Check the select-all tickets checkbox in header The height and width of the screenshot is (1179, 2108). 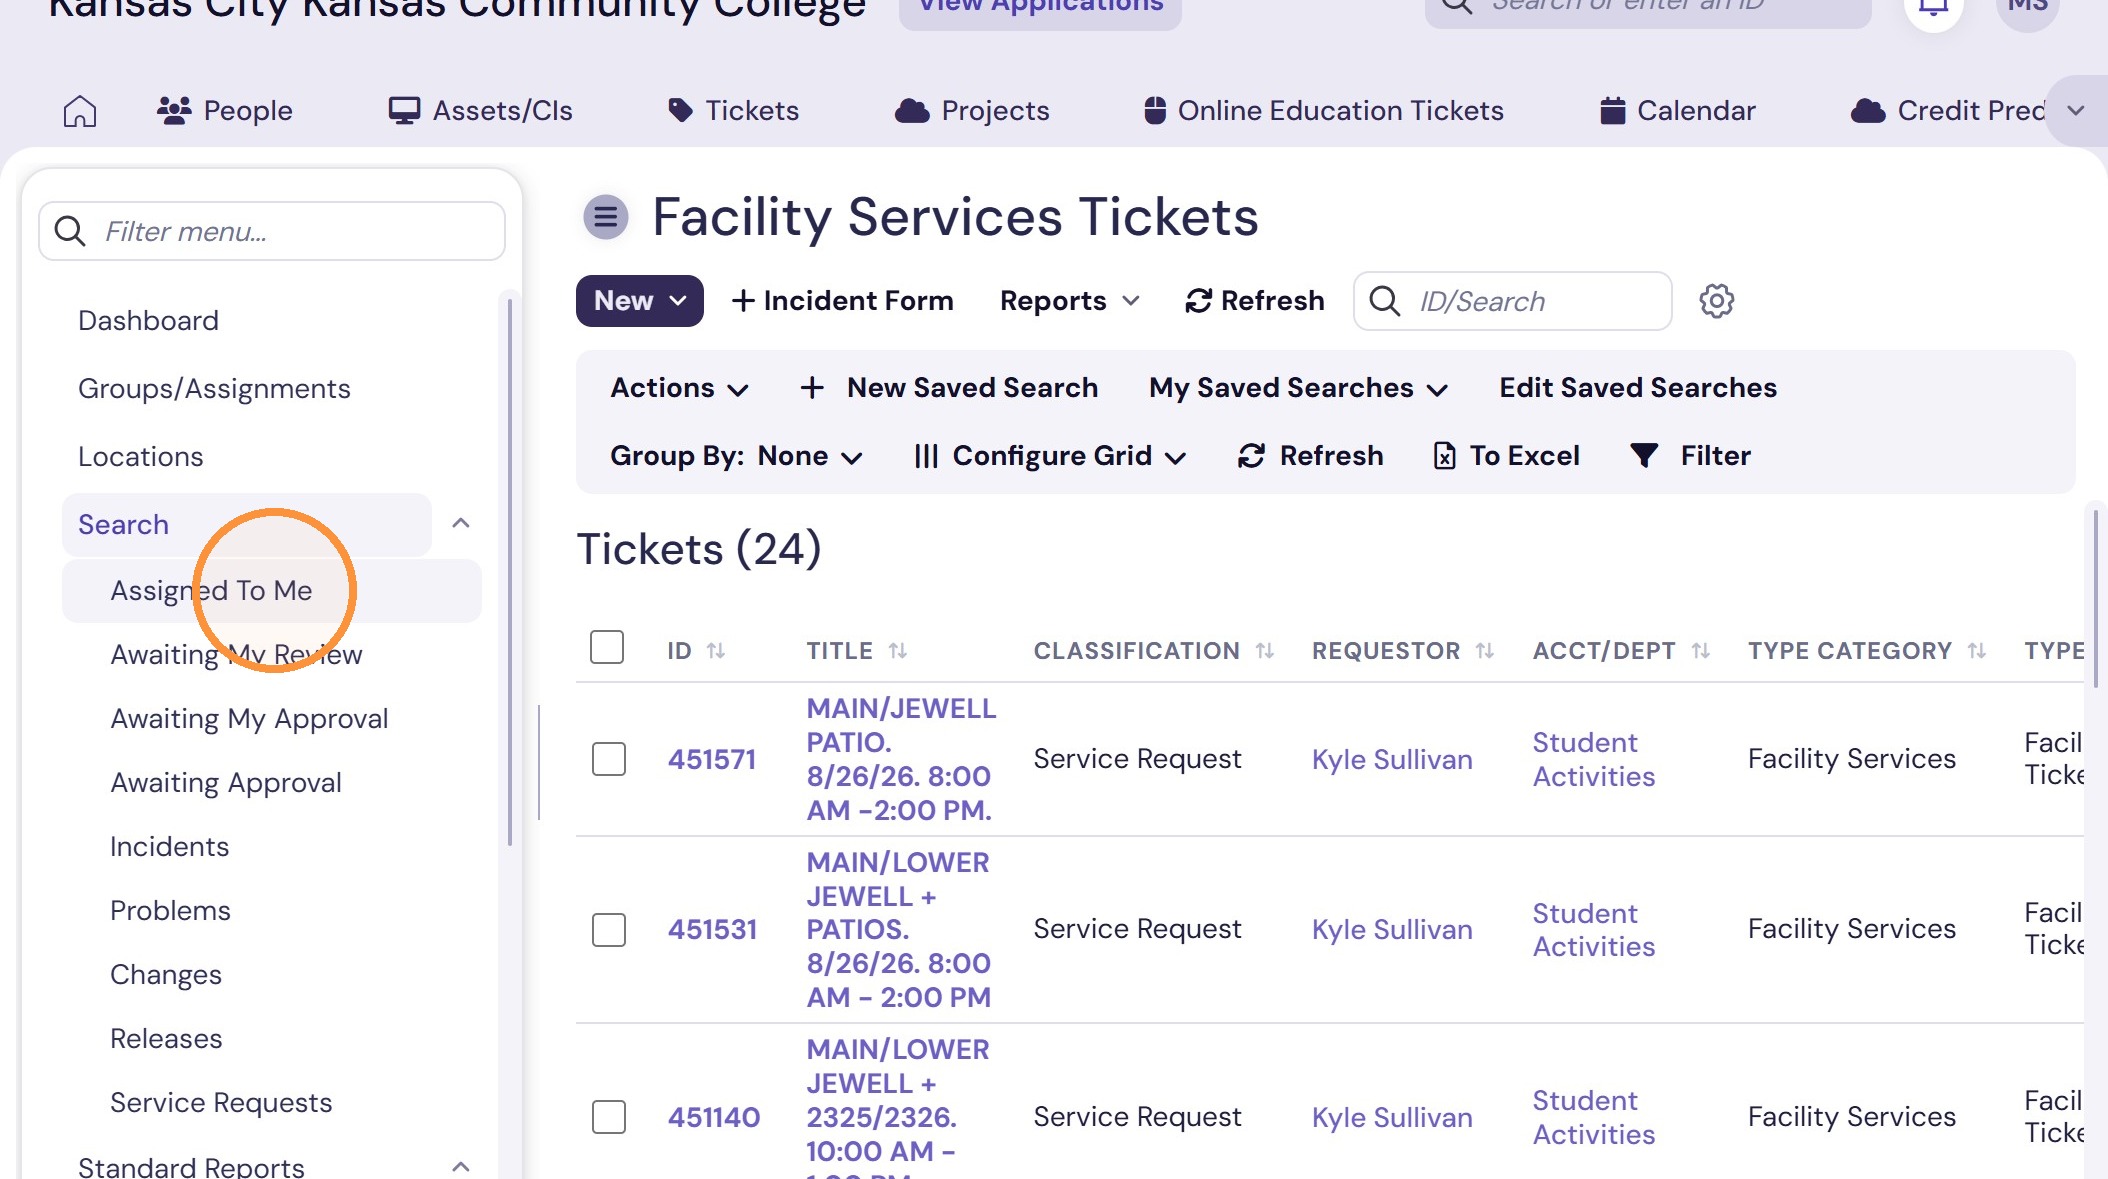(x=607, y=647)
